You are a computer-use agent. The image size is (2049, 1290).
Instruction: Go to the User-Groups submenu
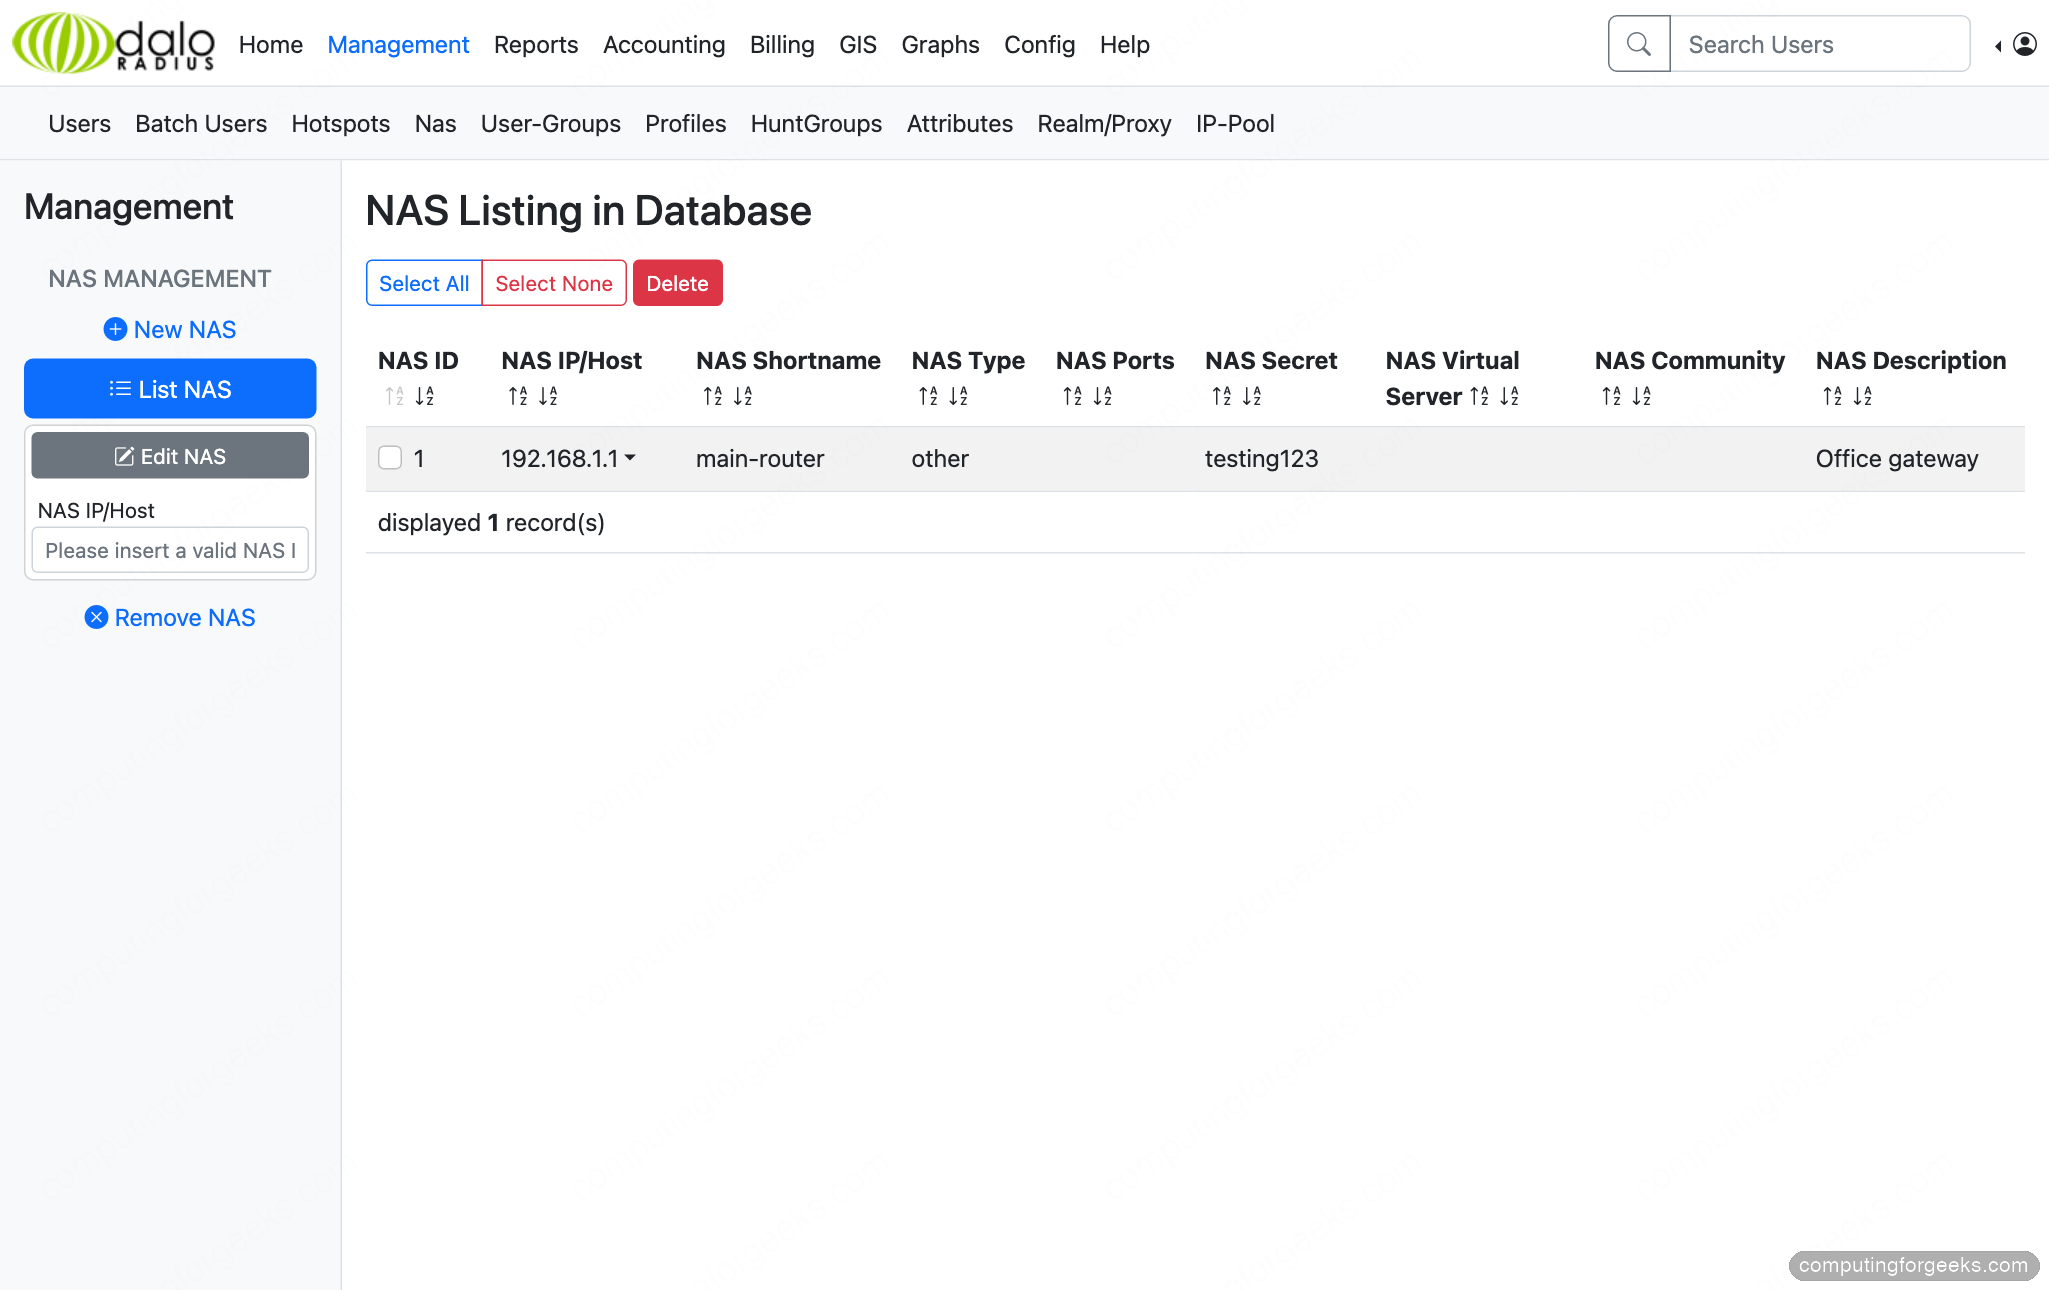click(551, 124)
